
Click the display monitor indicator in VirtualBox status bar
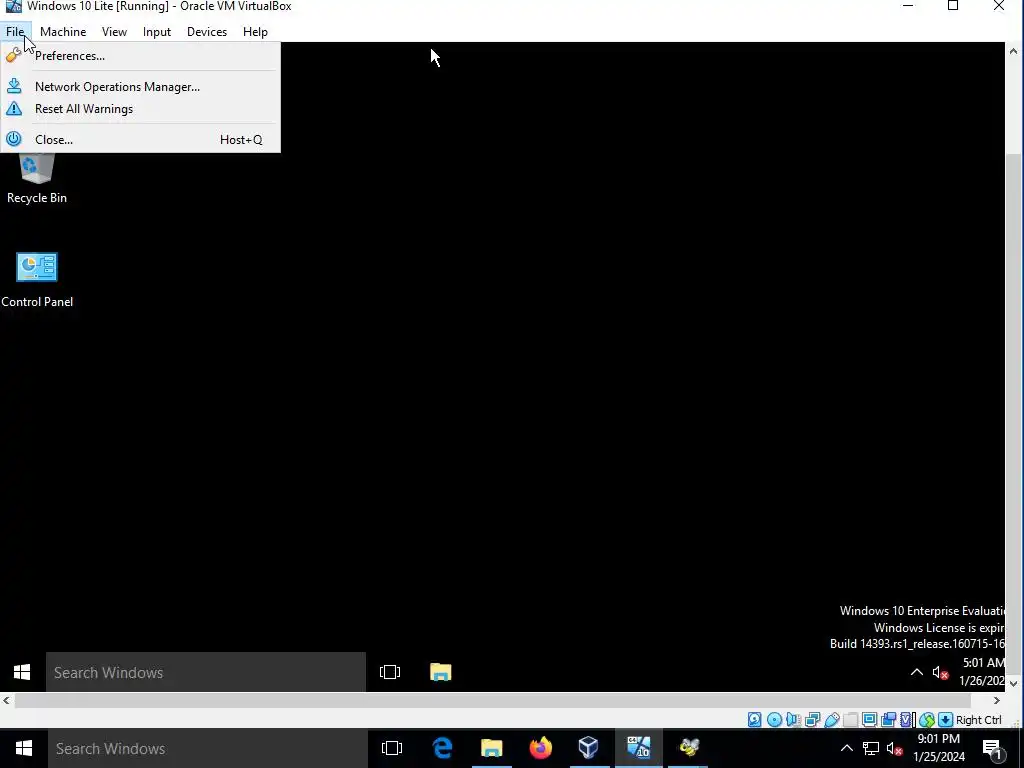pos(869,720)
